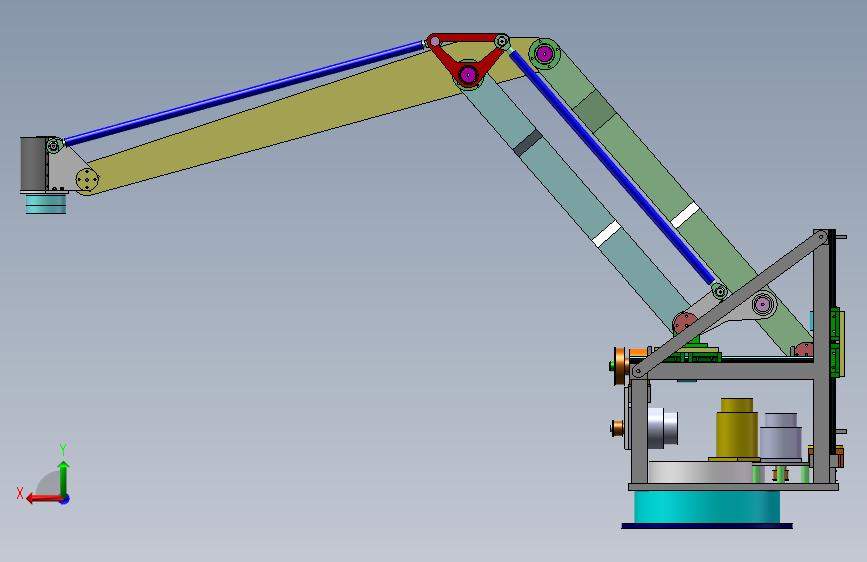This screenshot has height=562, width=867.
Task: Select the gray diagonal frame brace
Action: point(730,304)
